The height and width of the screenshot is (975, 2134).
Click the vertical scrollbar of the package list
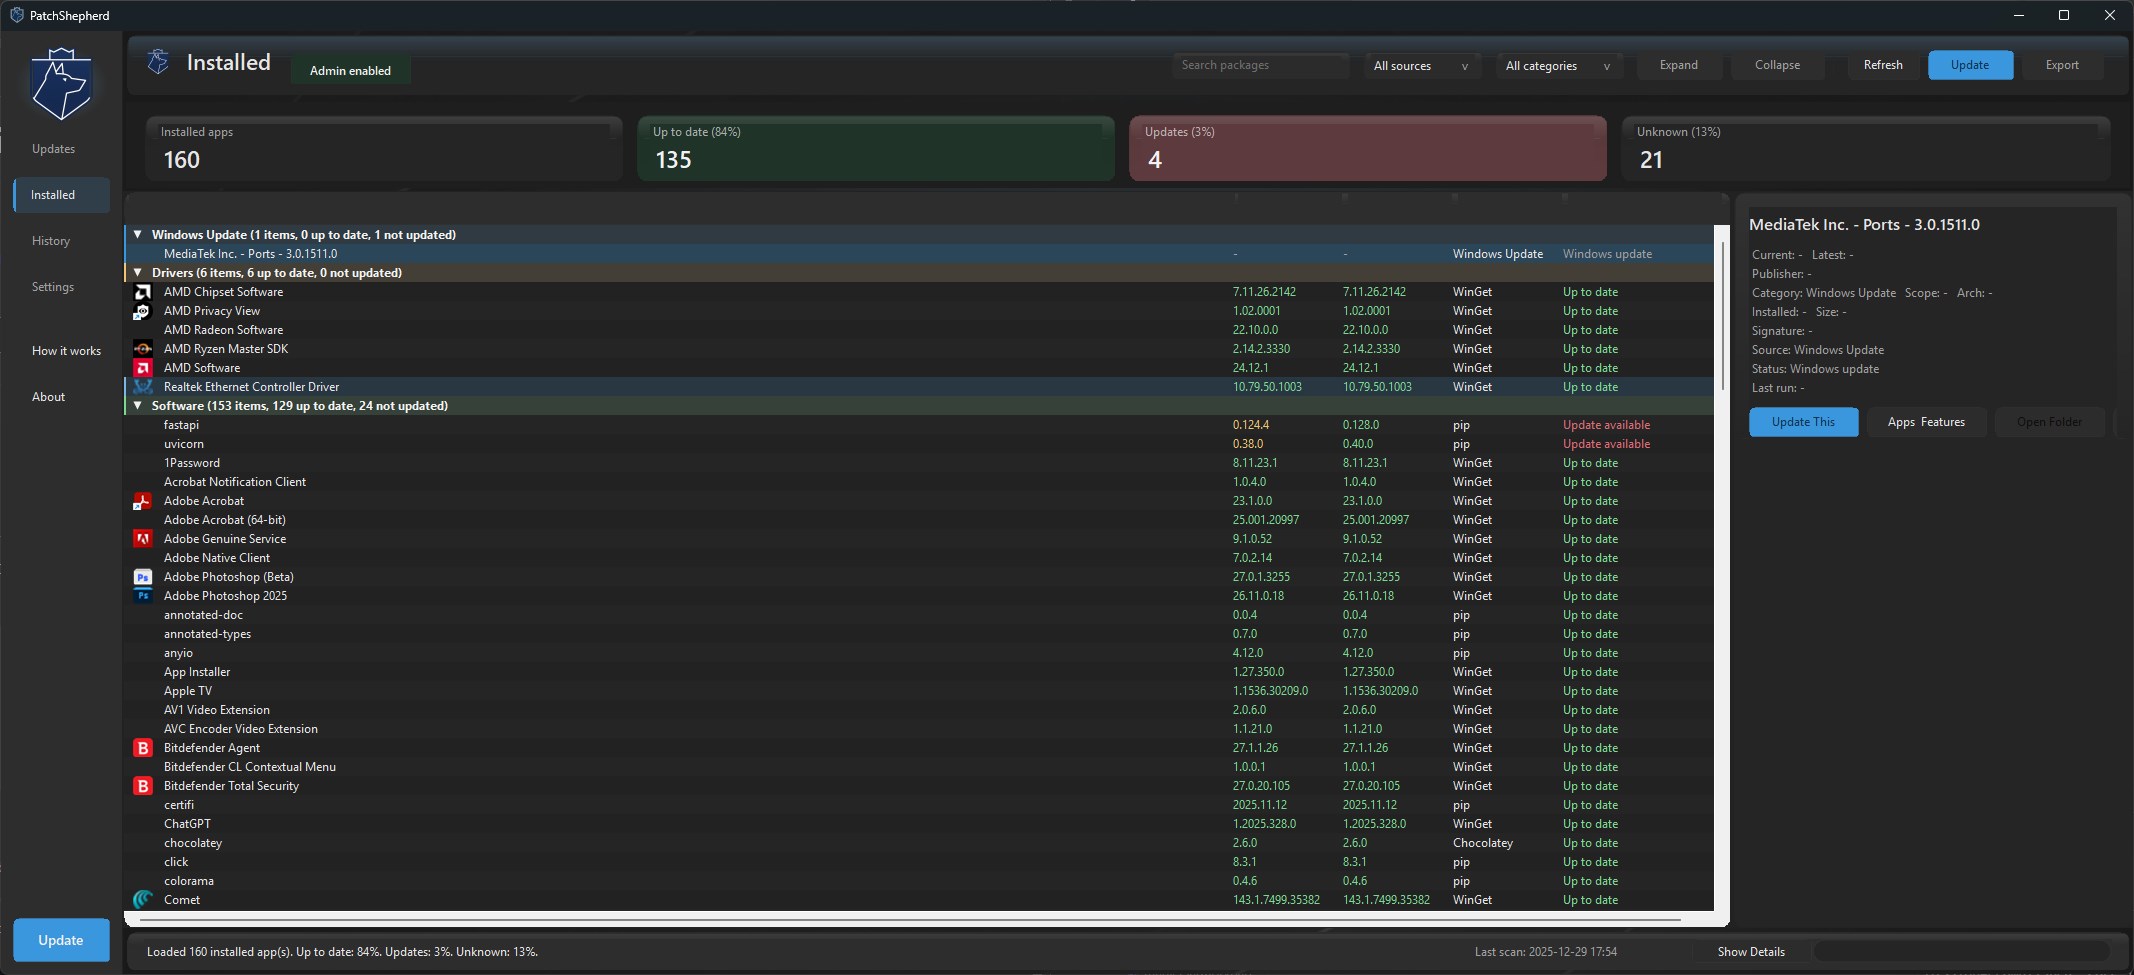[1721, 310]
